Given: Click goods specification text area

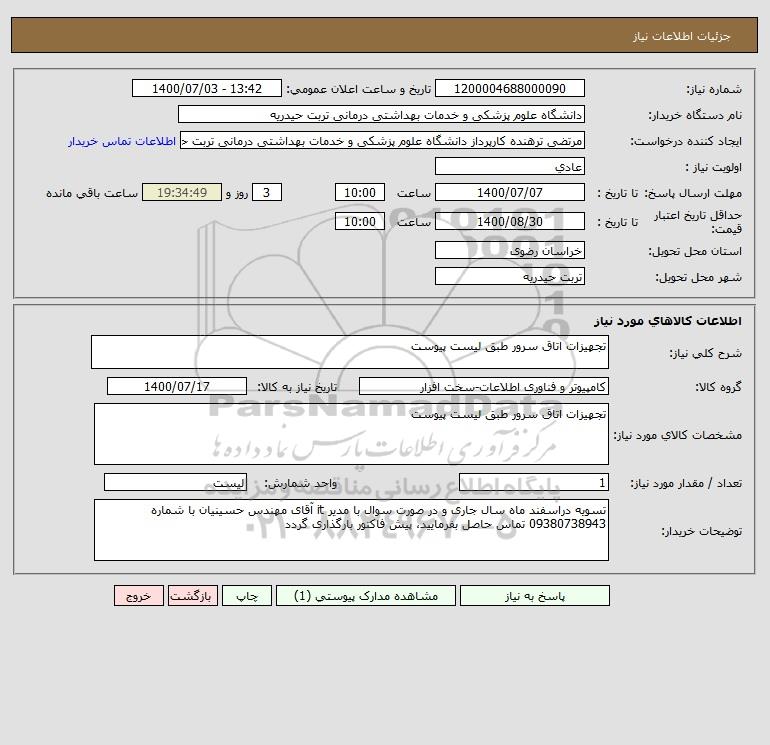Looking at the screenshot, I should click(351, 434).
